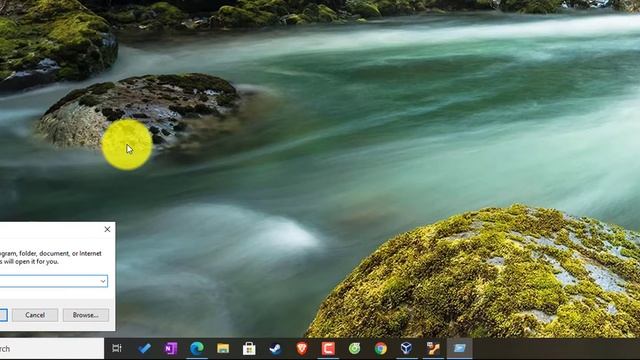This screenshot has width=640, height=360.
Task: Click the taskbar search box
Action: (52, 349)
